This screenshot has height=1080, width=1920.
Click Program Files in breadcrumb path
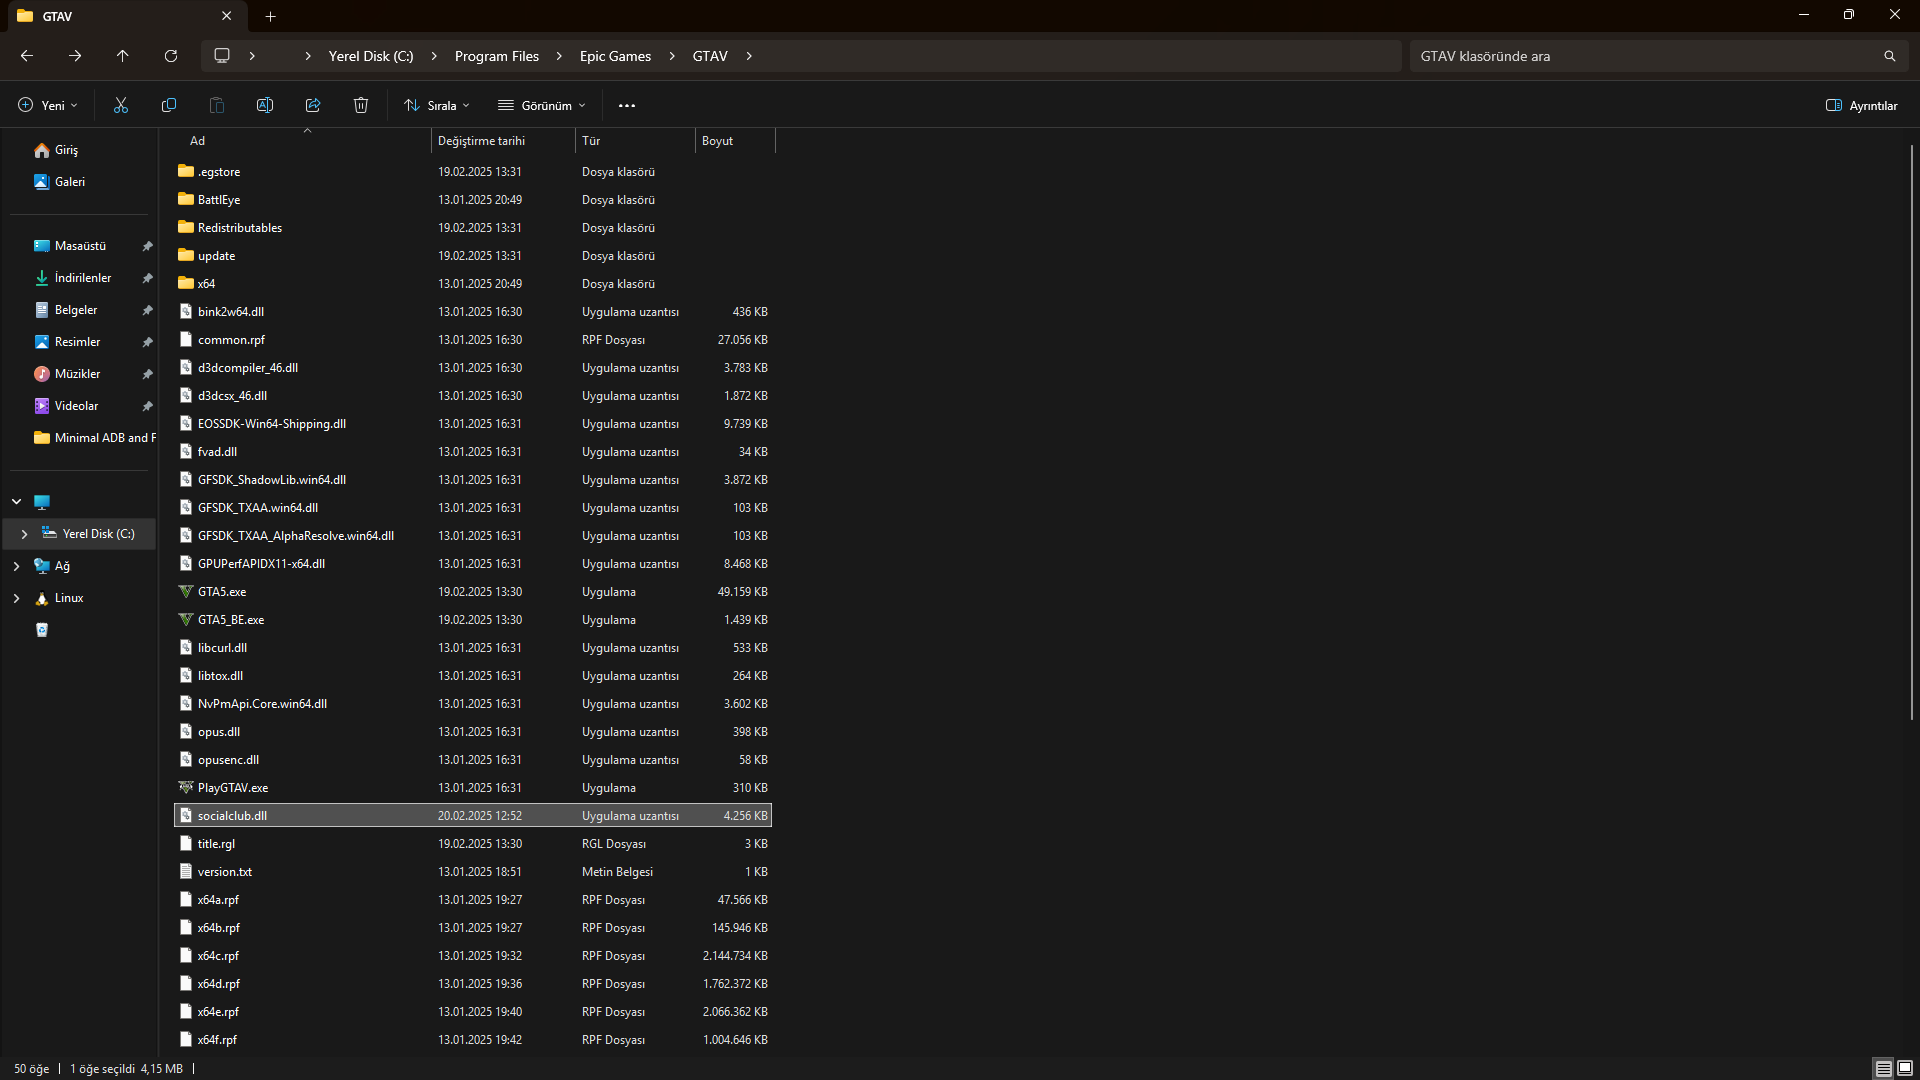click(x=496, y=56)
